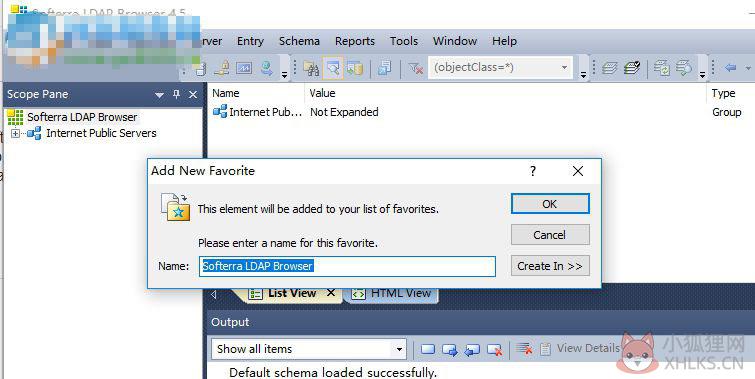Open the directory search binoculars tool
This screenshot has height=379, width=755.
pyautogui.click(x=311, y=68)
